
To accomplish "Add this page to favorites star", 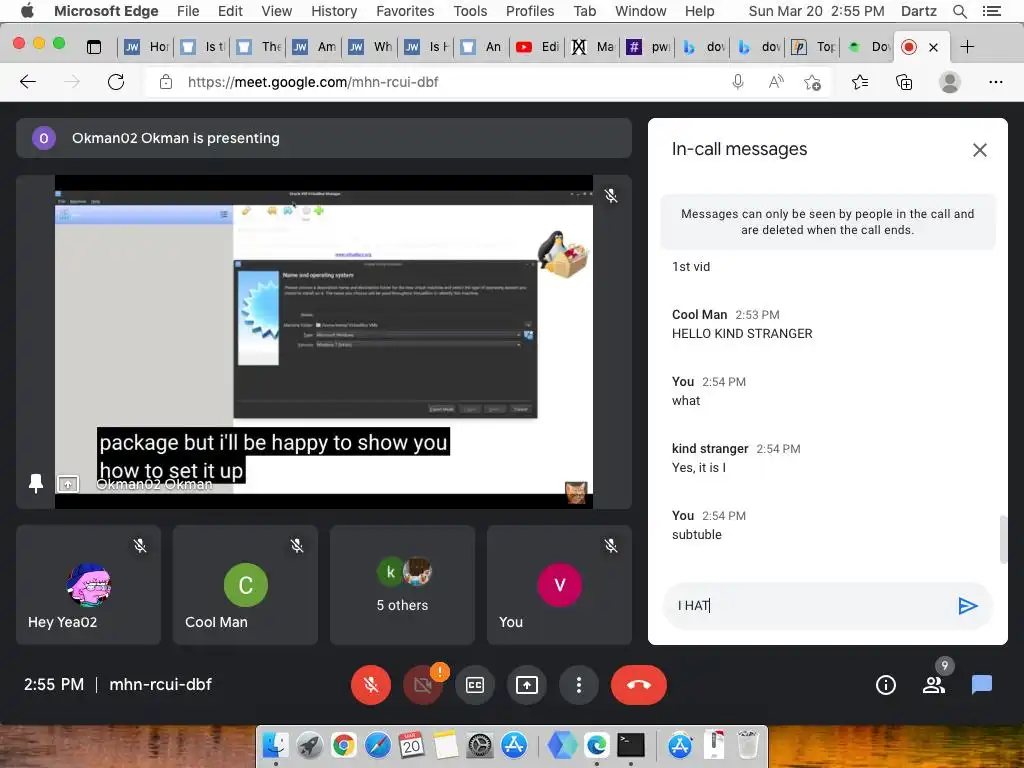I will [812, 82].
